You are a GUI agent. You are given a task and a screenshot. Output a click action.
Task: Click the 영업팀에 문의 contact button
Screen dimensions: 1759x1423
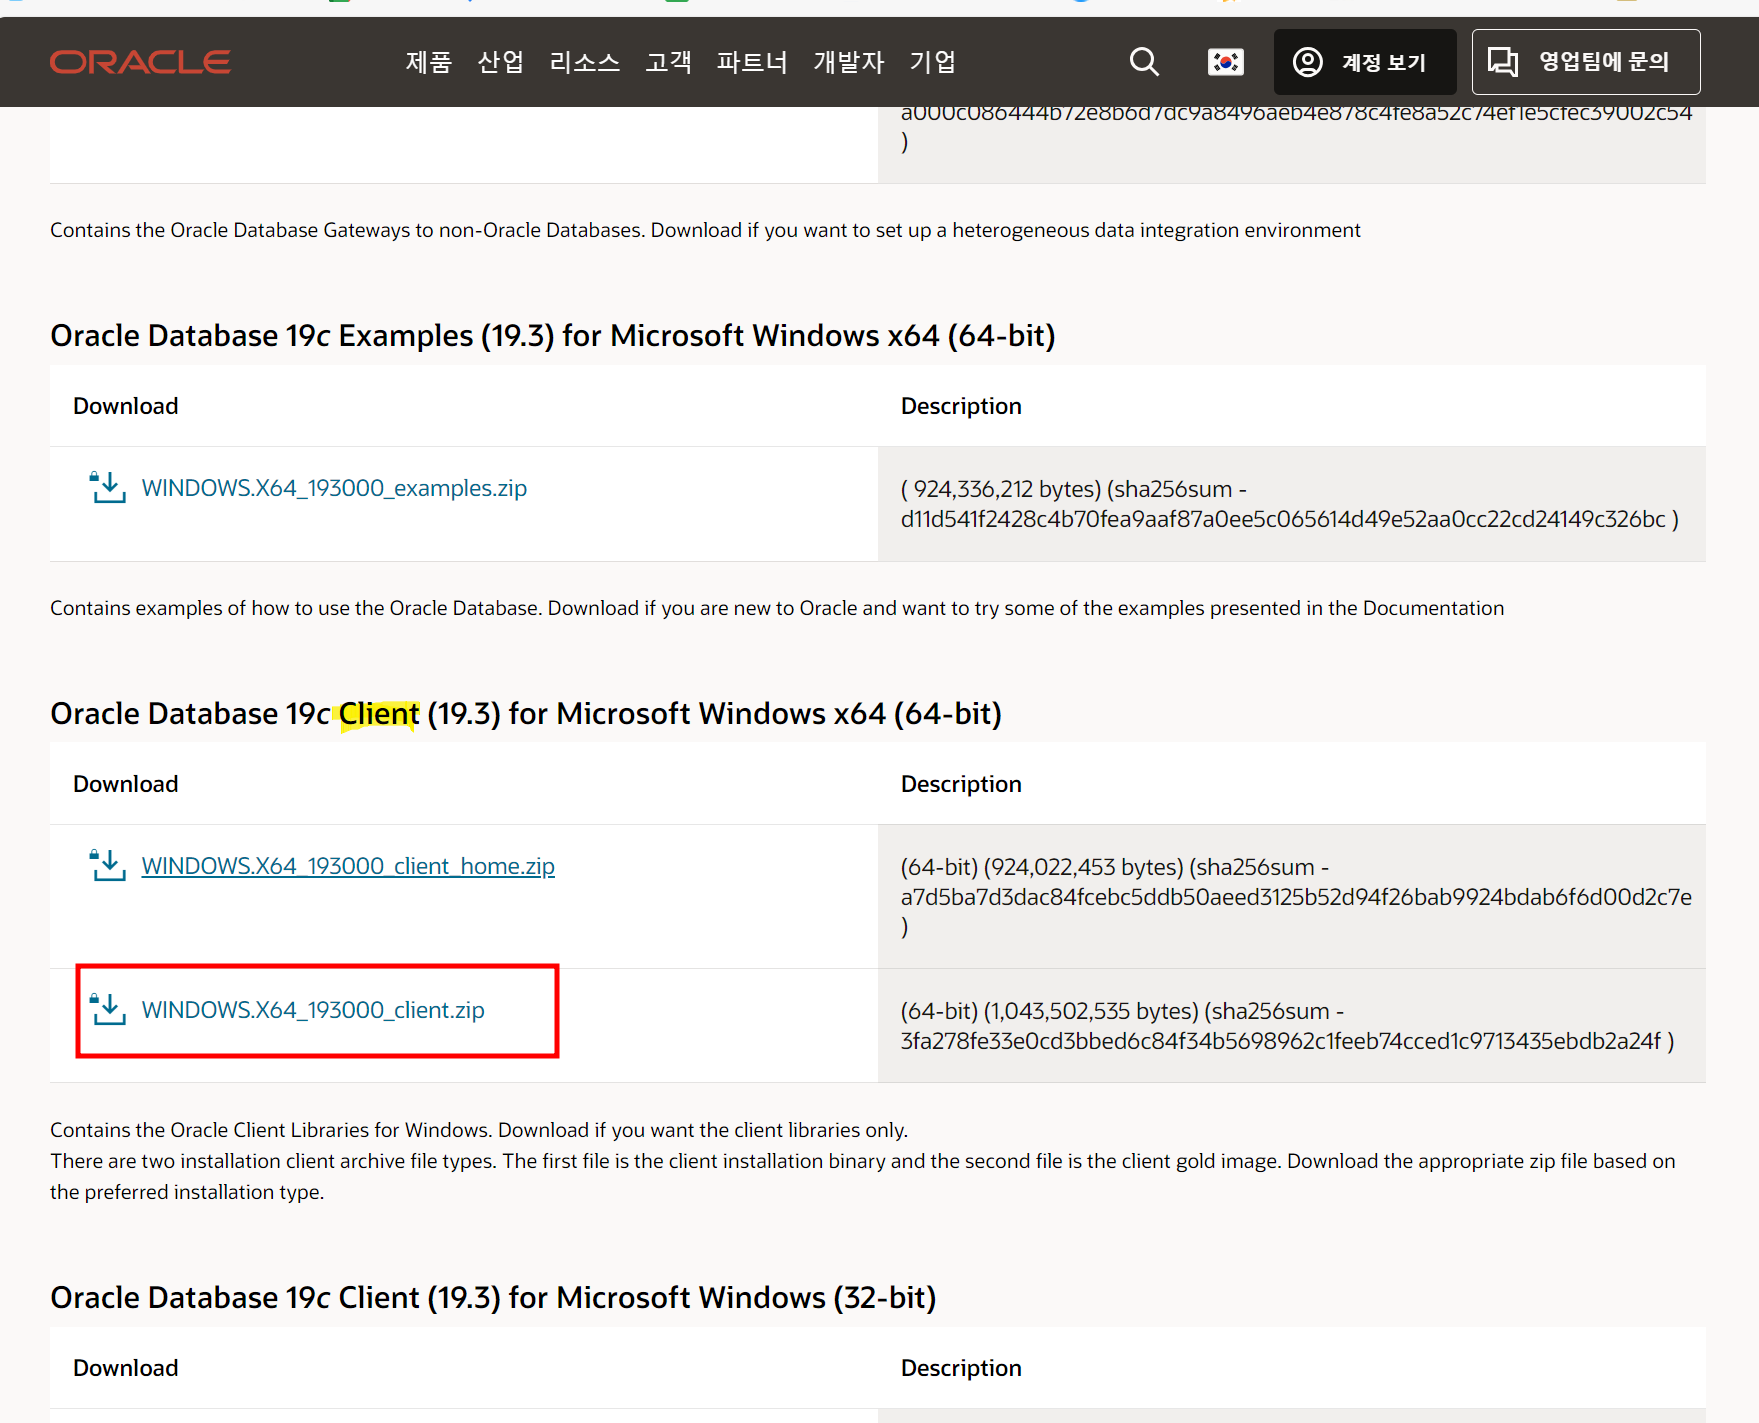[1586, 62]
